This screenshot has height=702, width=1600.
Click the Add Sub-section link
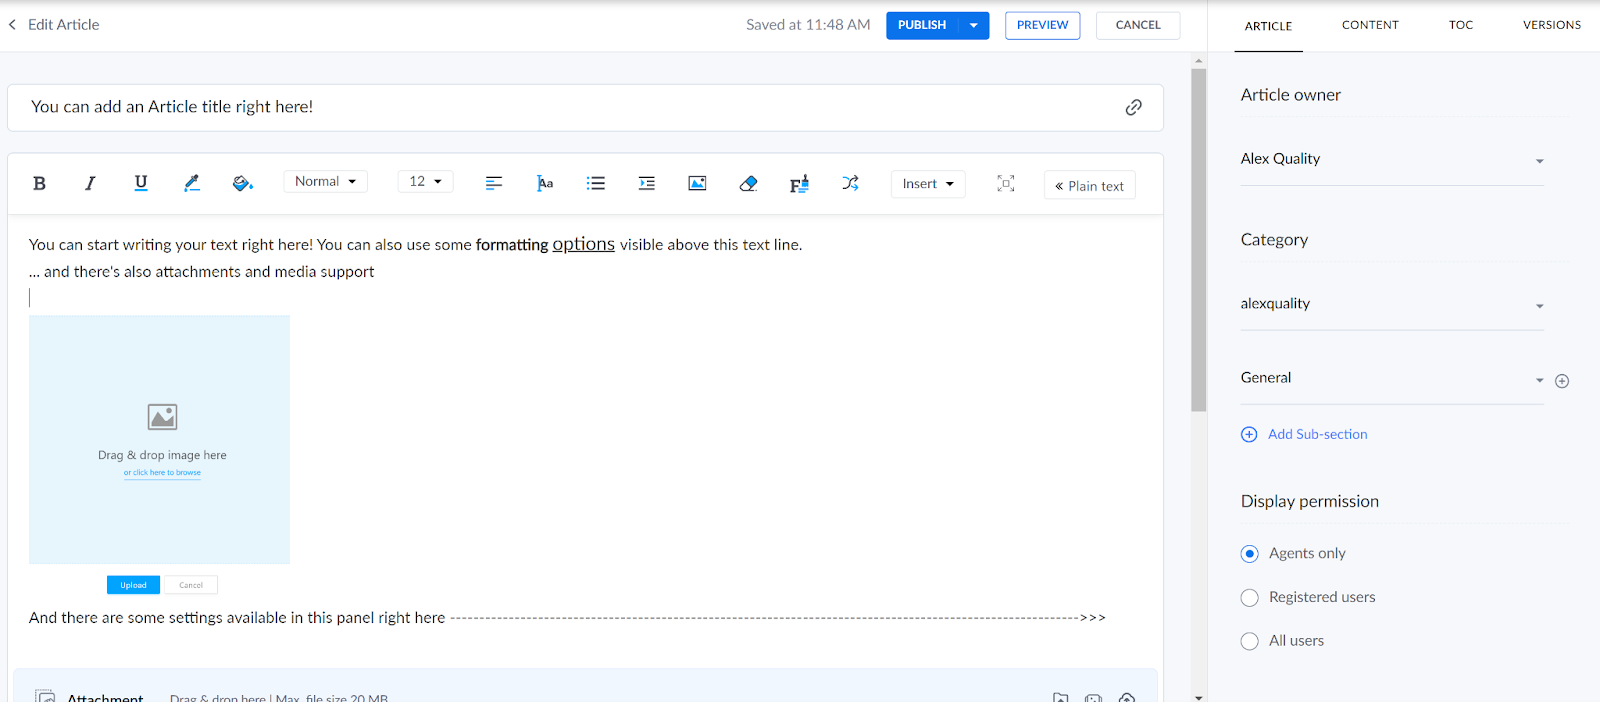click(x=1317, y=434)
